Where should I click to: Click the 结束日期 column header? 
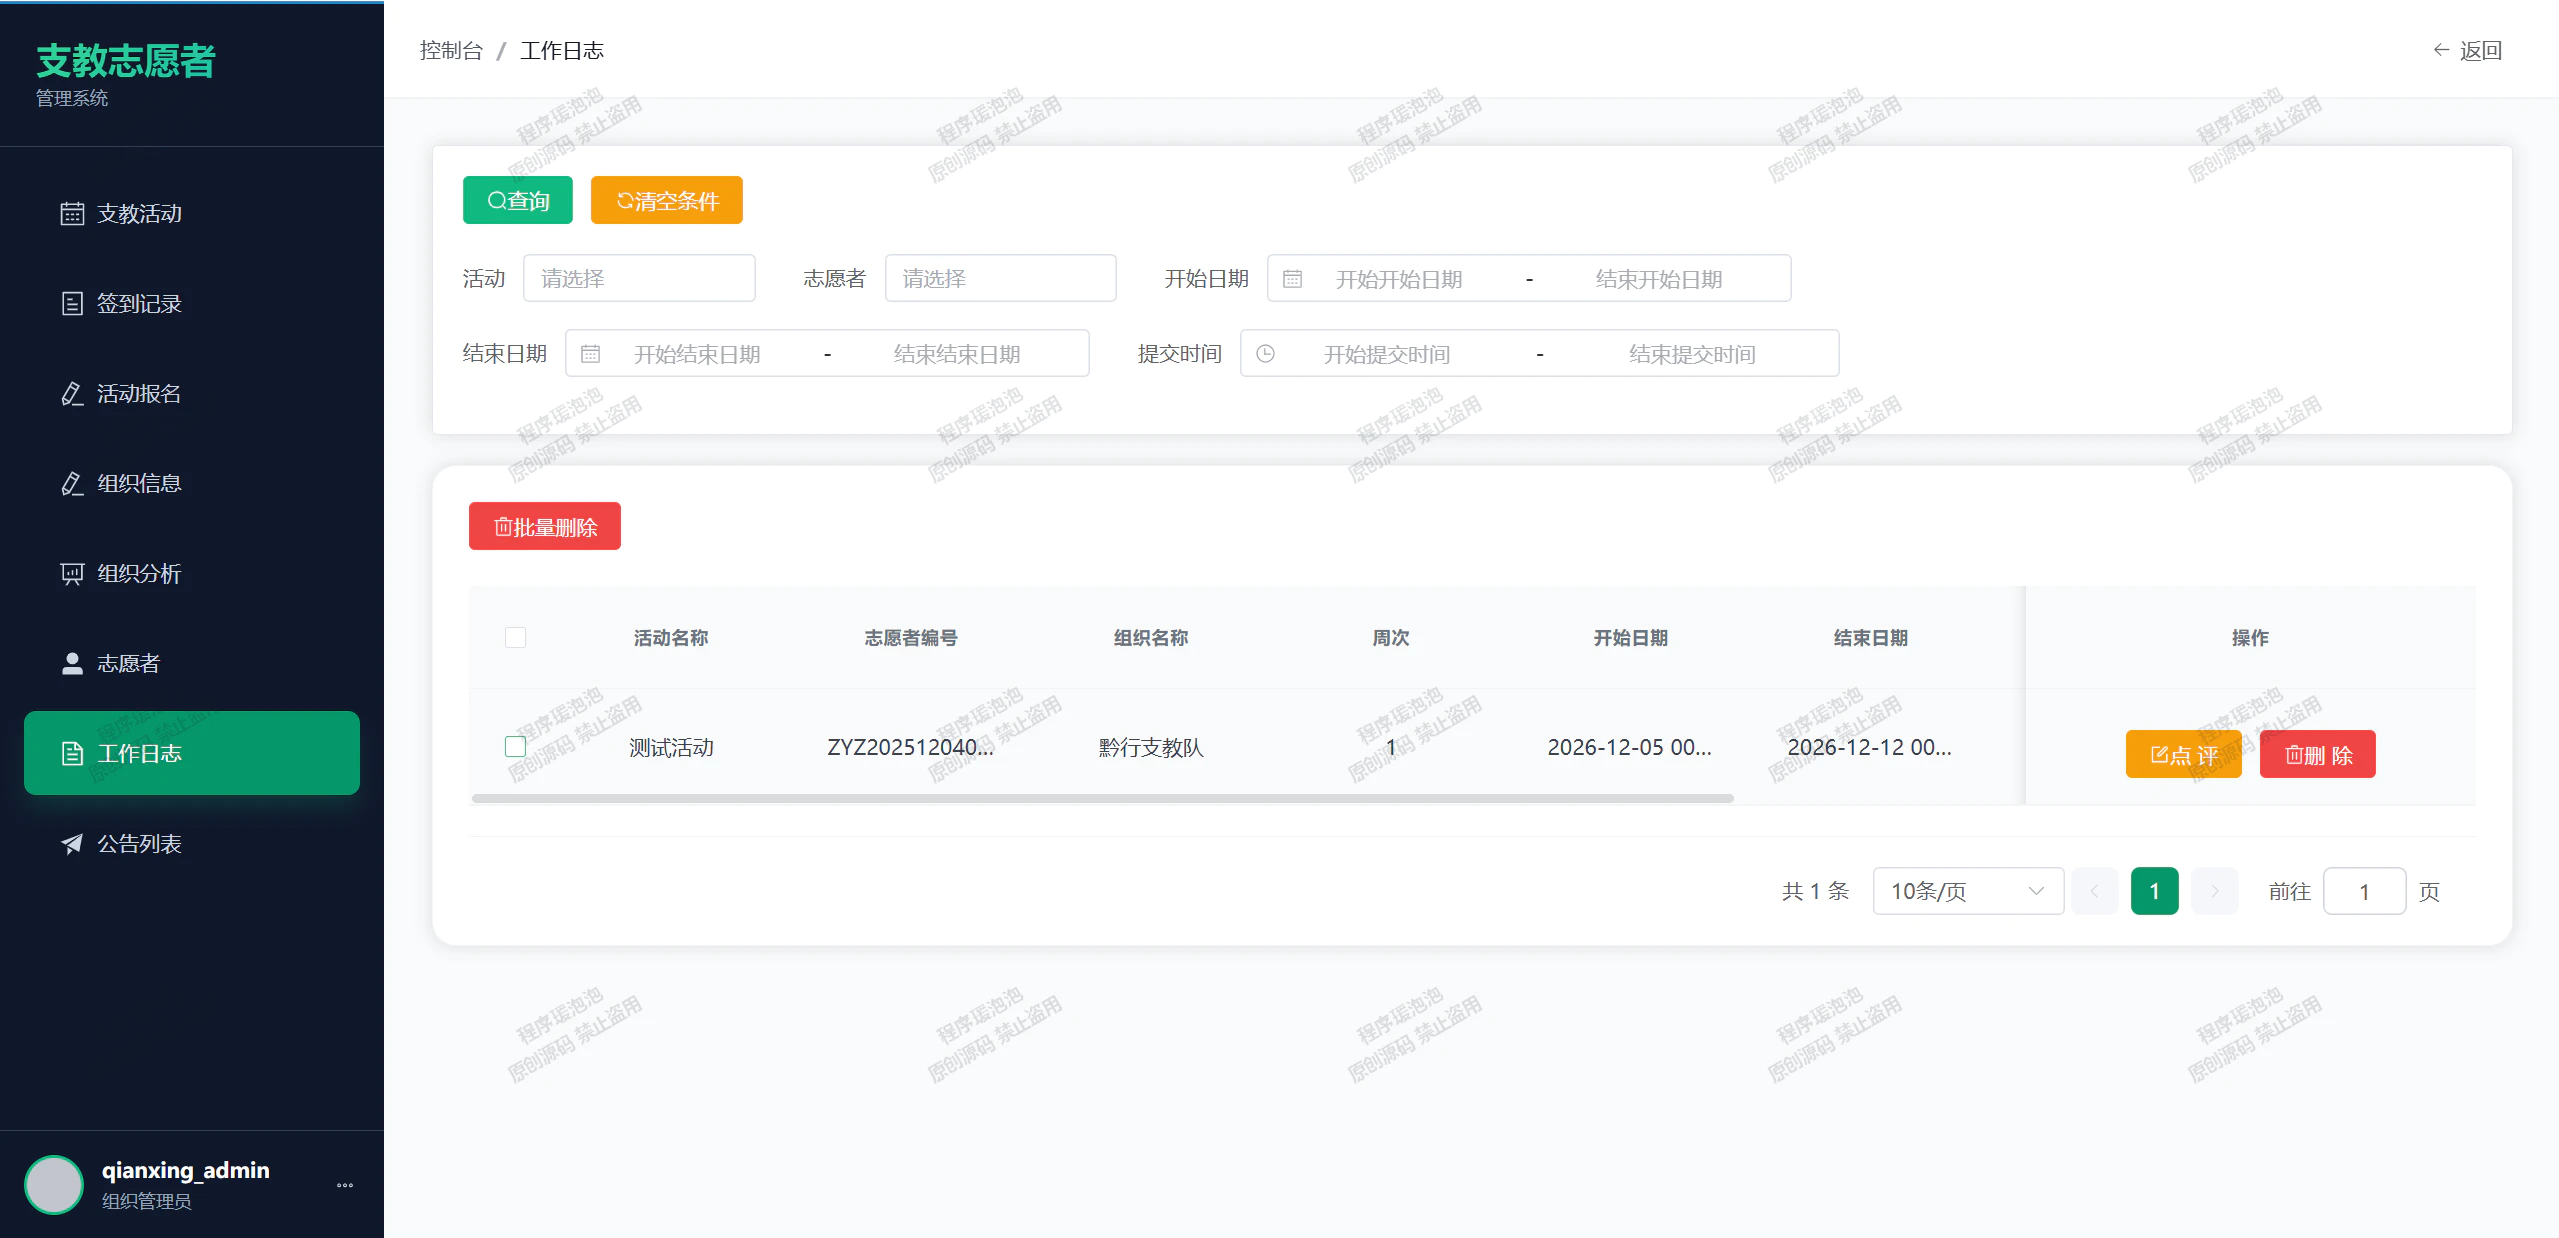point(1871,637)
